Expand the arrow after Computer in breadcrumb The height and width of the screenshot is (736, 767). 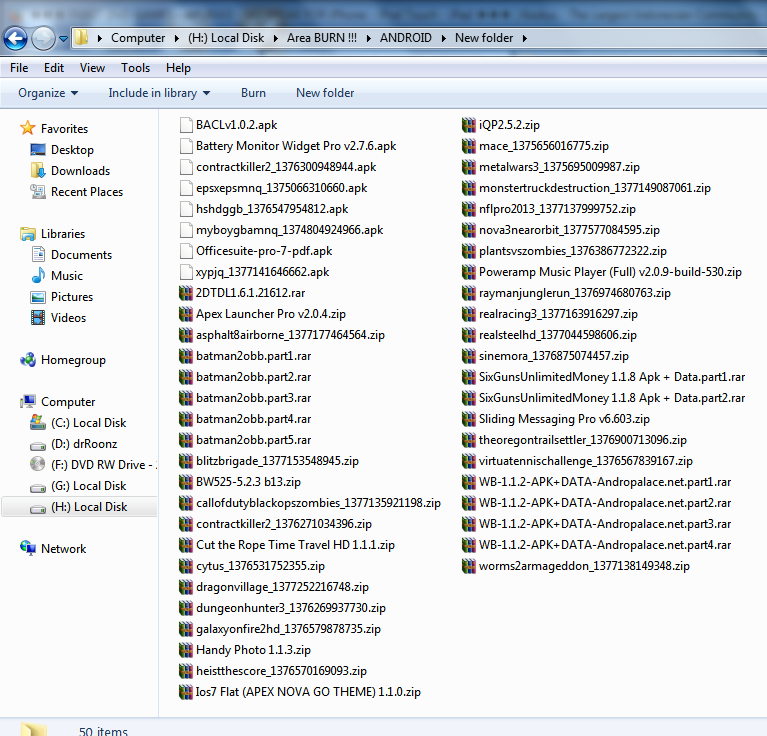pos(177,38)
